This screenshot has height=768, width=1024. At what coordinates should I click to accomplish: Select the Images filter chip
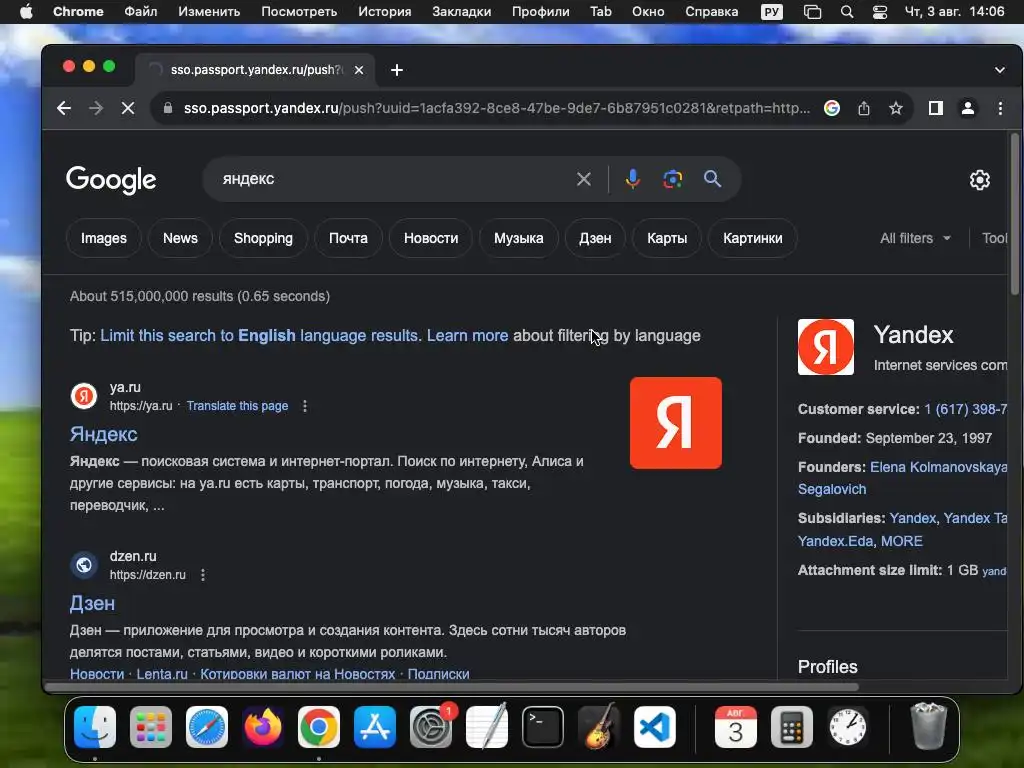[x=104, y=238]
